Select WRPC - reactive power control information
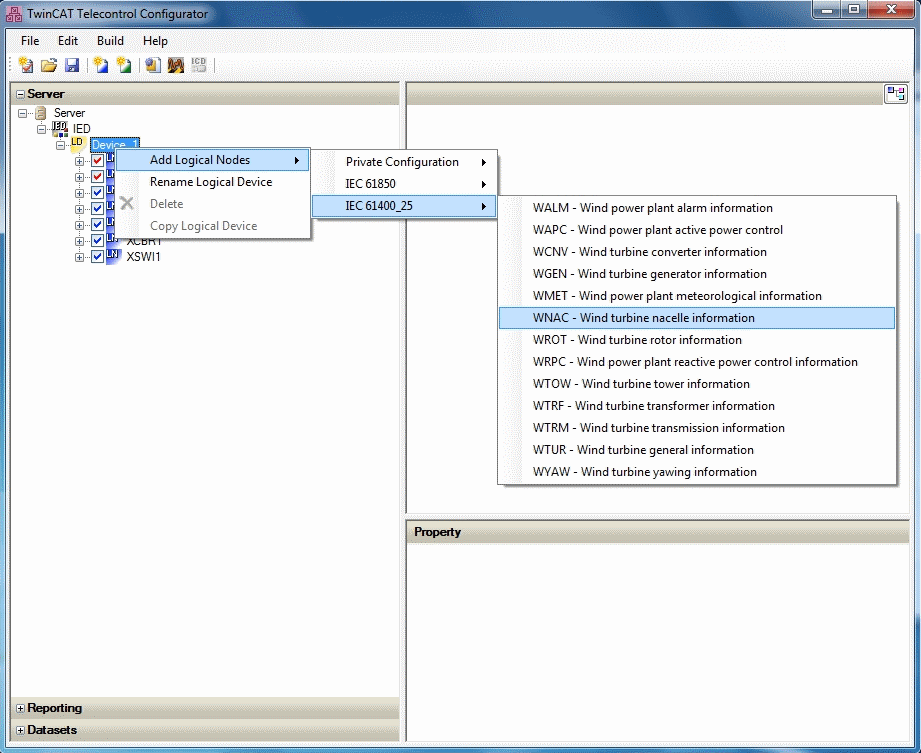 (x=697, y=362)
